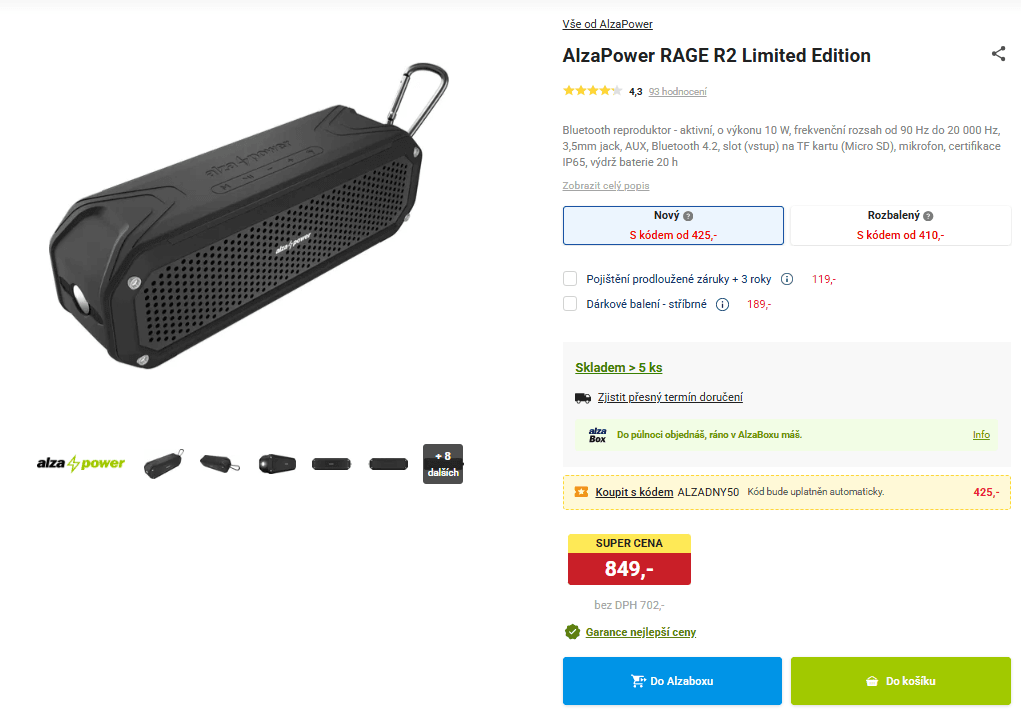Click the info icon beside extended warranty
Image resolution: width=1021 pixels, height=723 pixels.
pos(787,279)
